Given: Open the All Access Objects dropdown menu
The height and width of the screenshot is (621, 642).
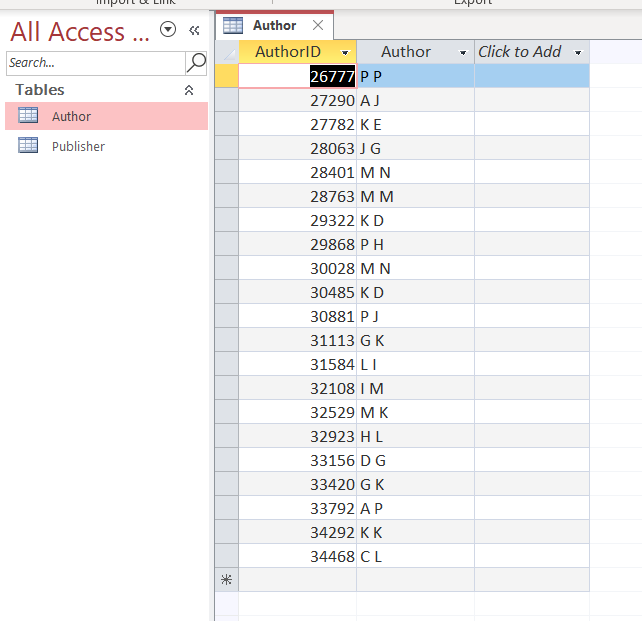Looking at the screenshot, I should point(168,31).
